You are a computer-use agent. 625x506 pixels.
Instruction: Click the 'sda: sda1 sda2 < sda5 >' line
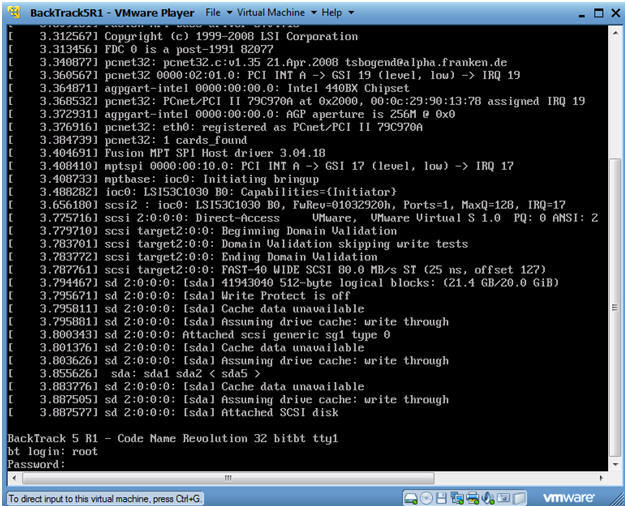coord(134,374)
